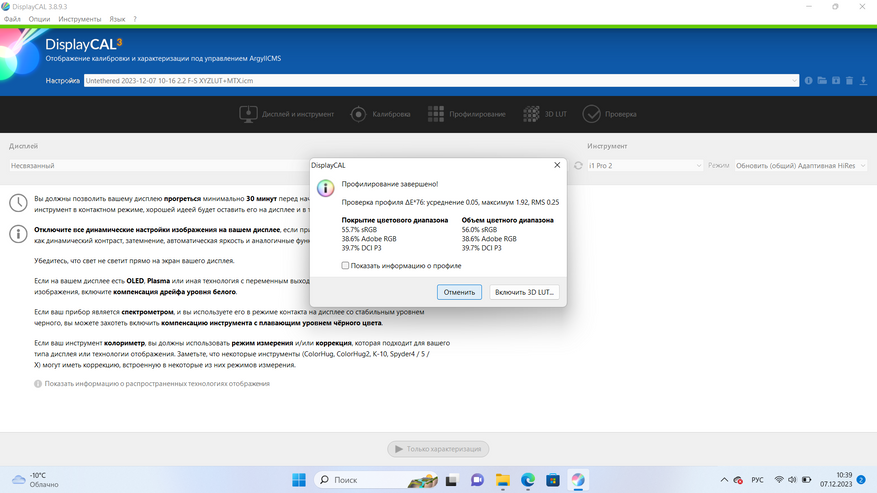The image size is (877, 493).
Task: Open the Инструменты menu
Action: (79, 19)
